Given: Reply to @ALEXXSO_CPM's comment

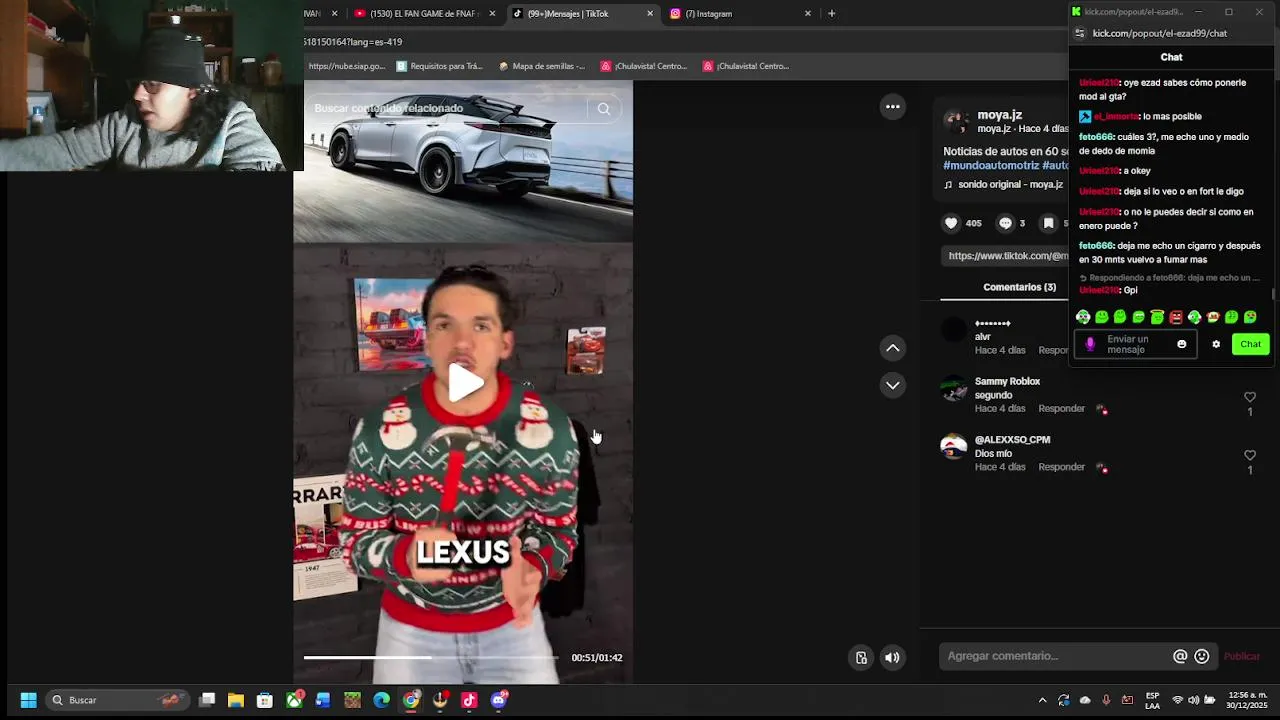Looking at the screenshot, I should point(1061,467).
